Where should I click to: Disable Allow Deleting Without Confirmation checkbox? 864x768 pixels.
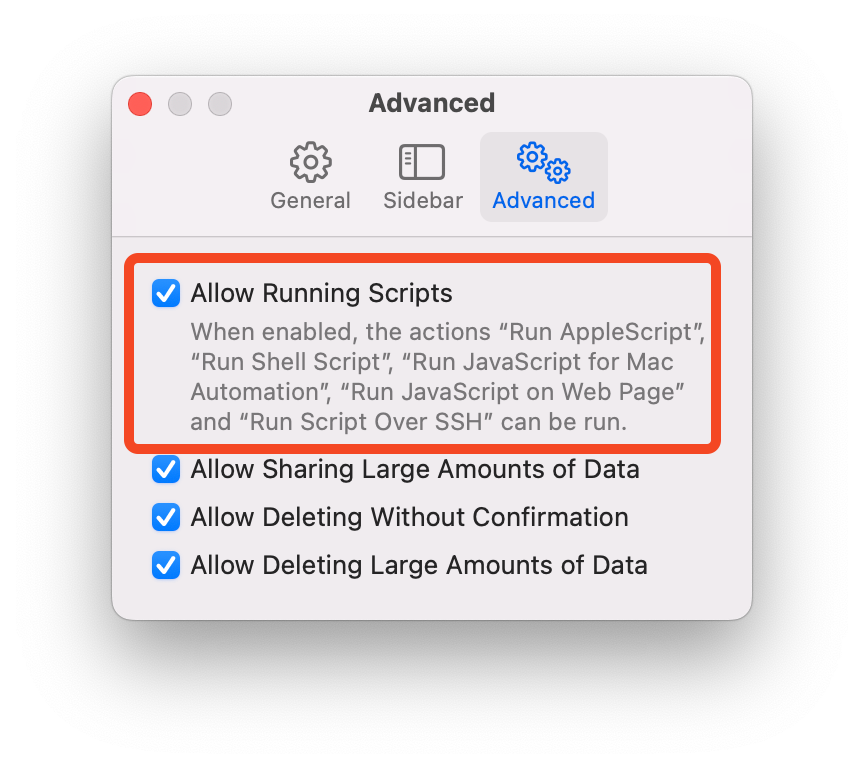coord(166,517)
